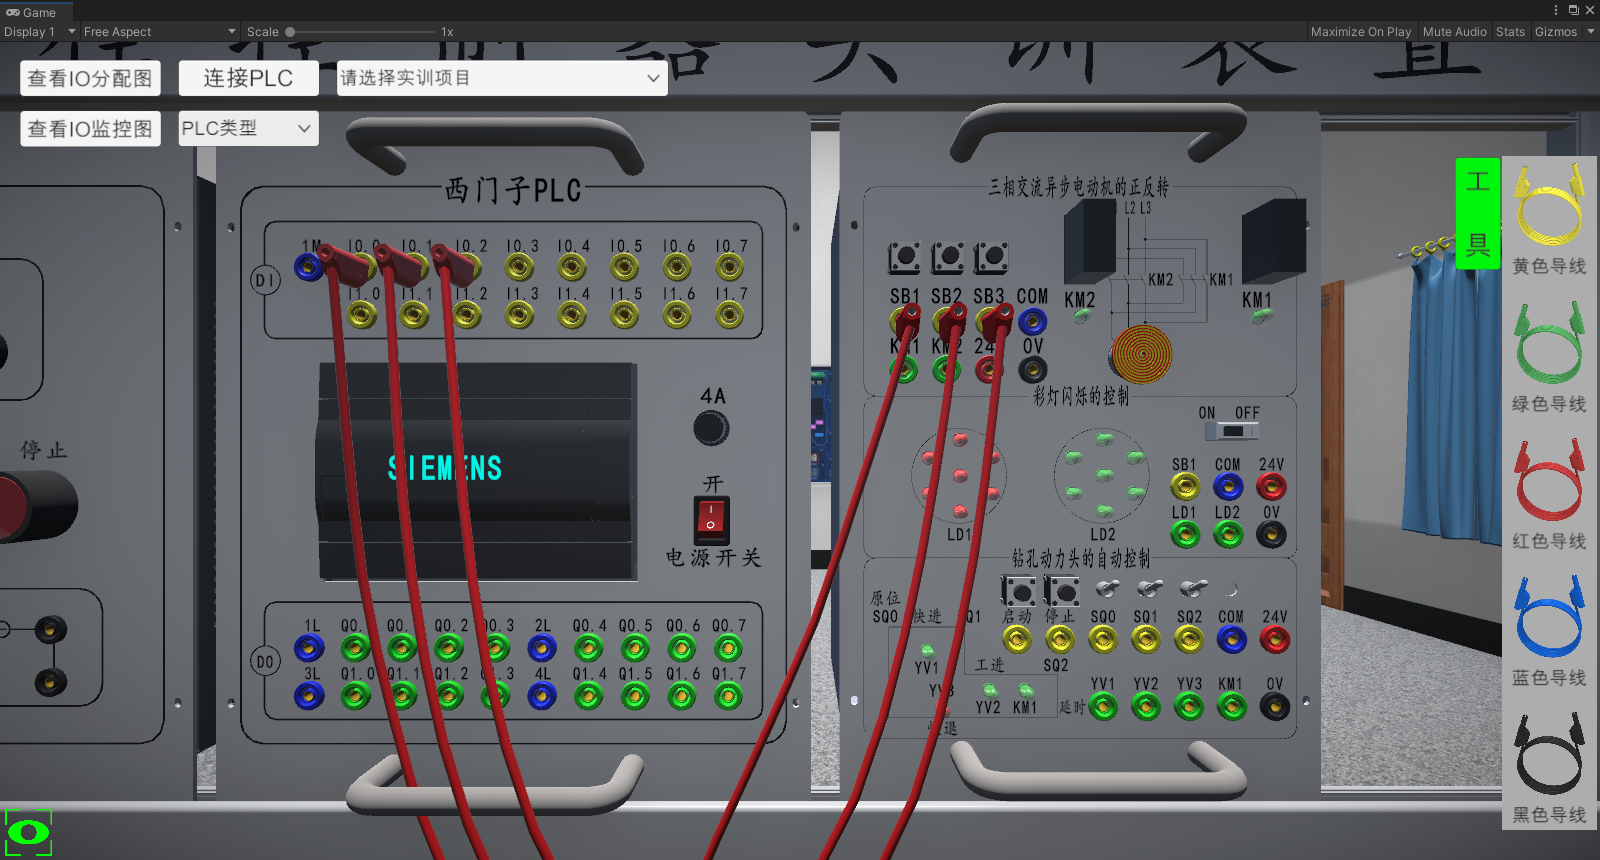Click the LD2 green terminal
The height and width of the screenshot is (860, 1600).
point(1228,535)
